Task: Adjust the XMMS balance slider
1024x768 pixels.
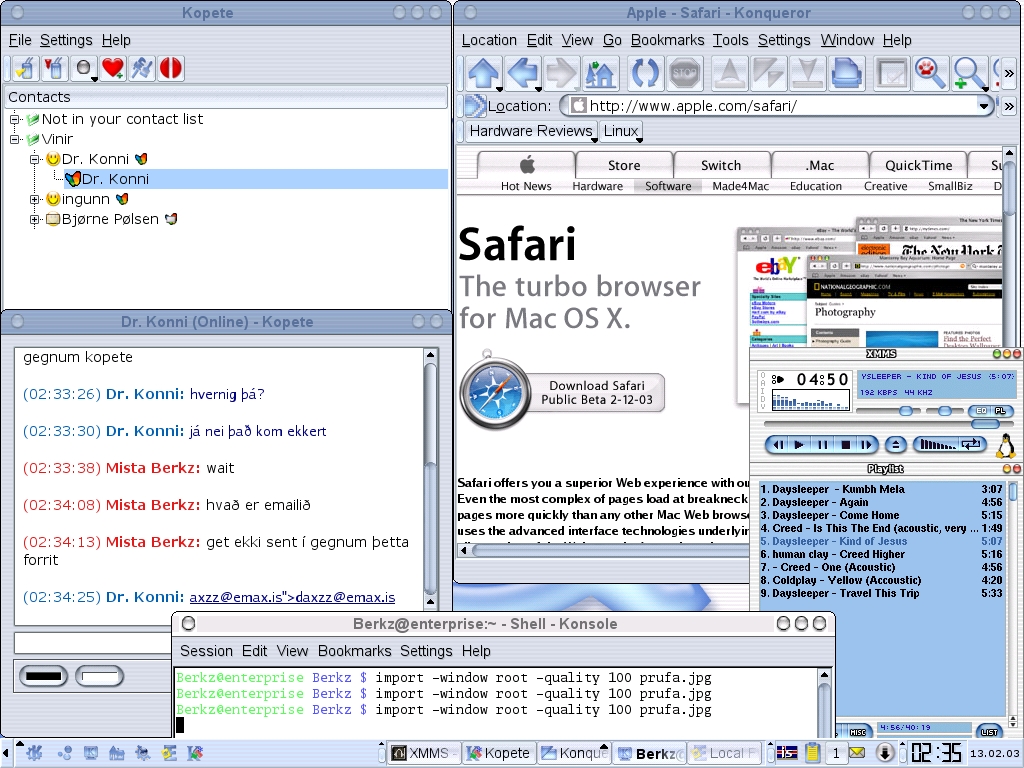Action: (x=945, y=411)
